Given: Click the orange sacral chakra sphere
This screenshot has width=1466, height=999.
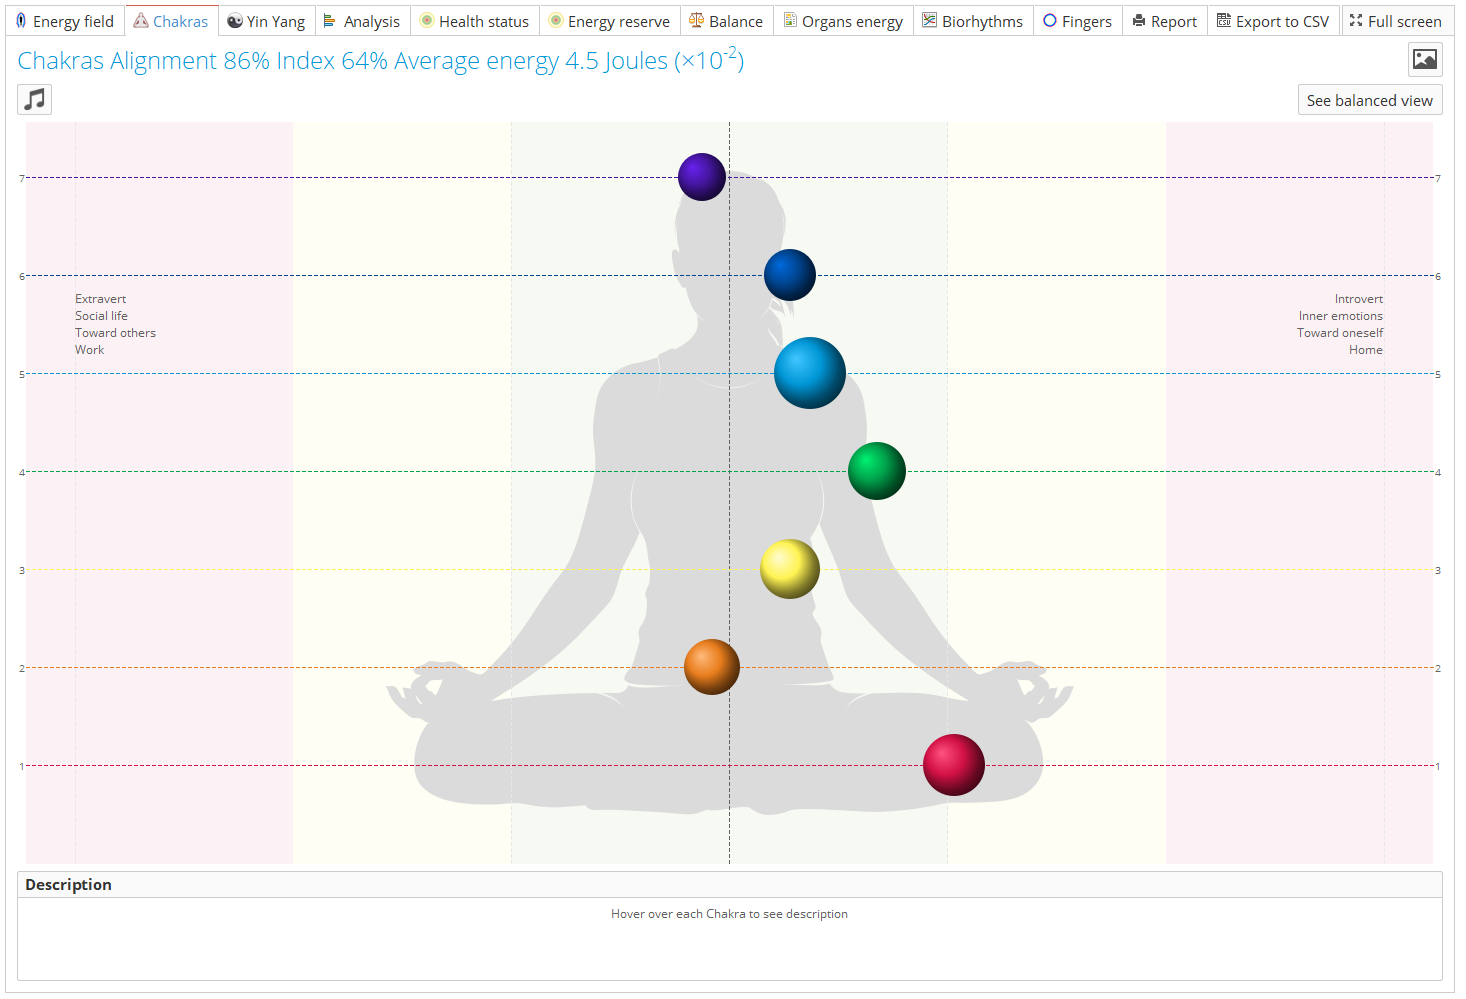Looking at the screenshot, I should (711, 667).
